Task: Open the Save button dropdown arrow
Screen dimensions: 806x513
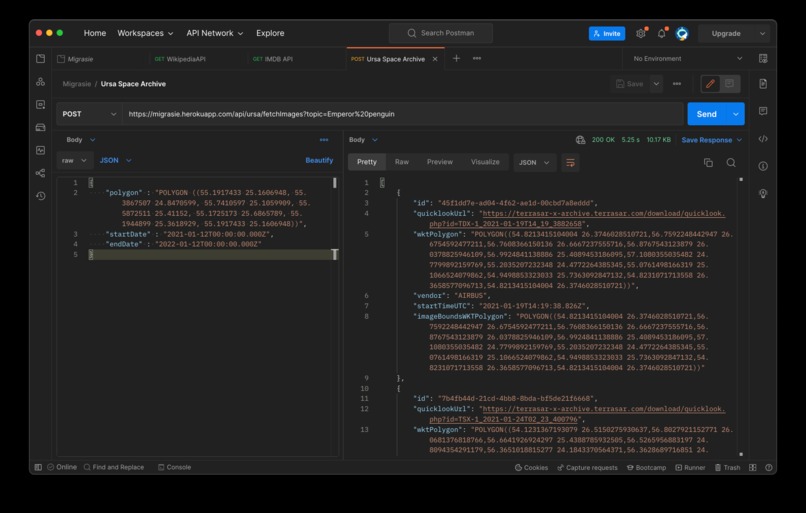Action: [x=656, y=84]
